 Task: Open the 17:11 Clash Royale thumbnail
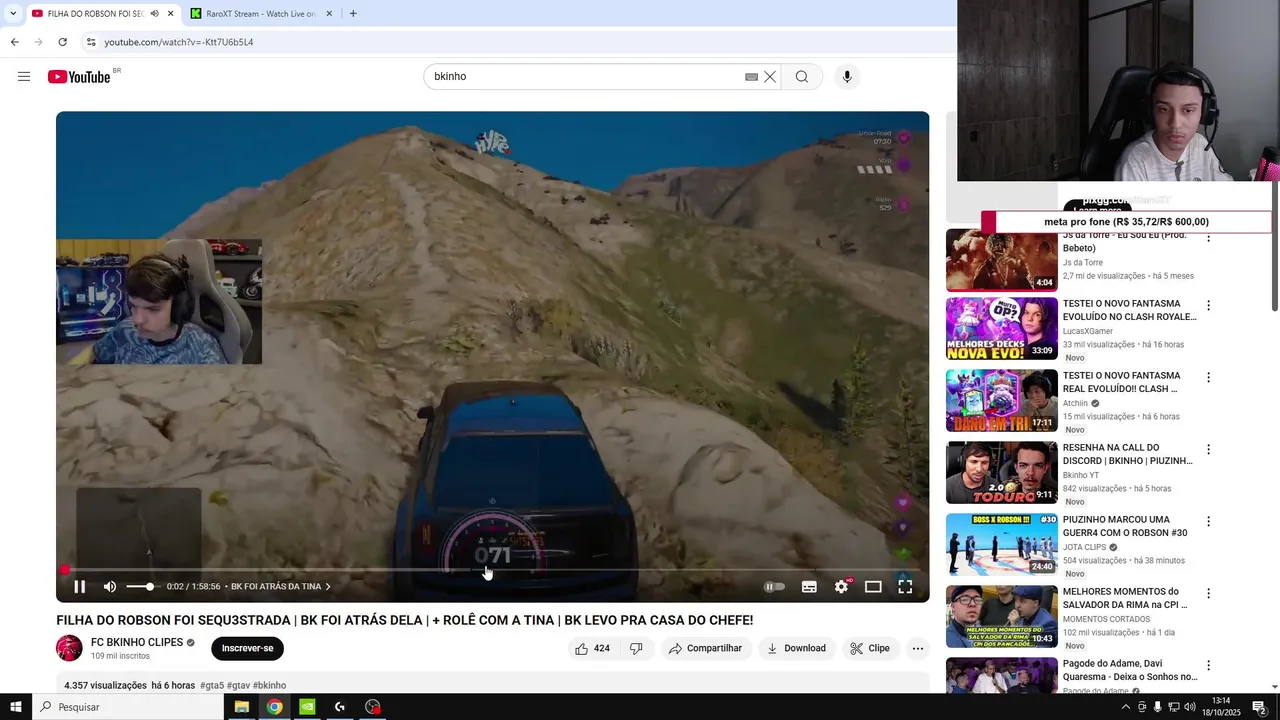(1002, 400)
